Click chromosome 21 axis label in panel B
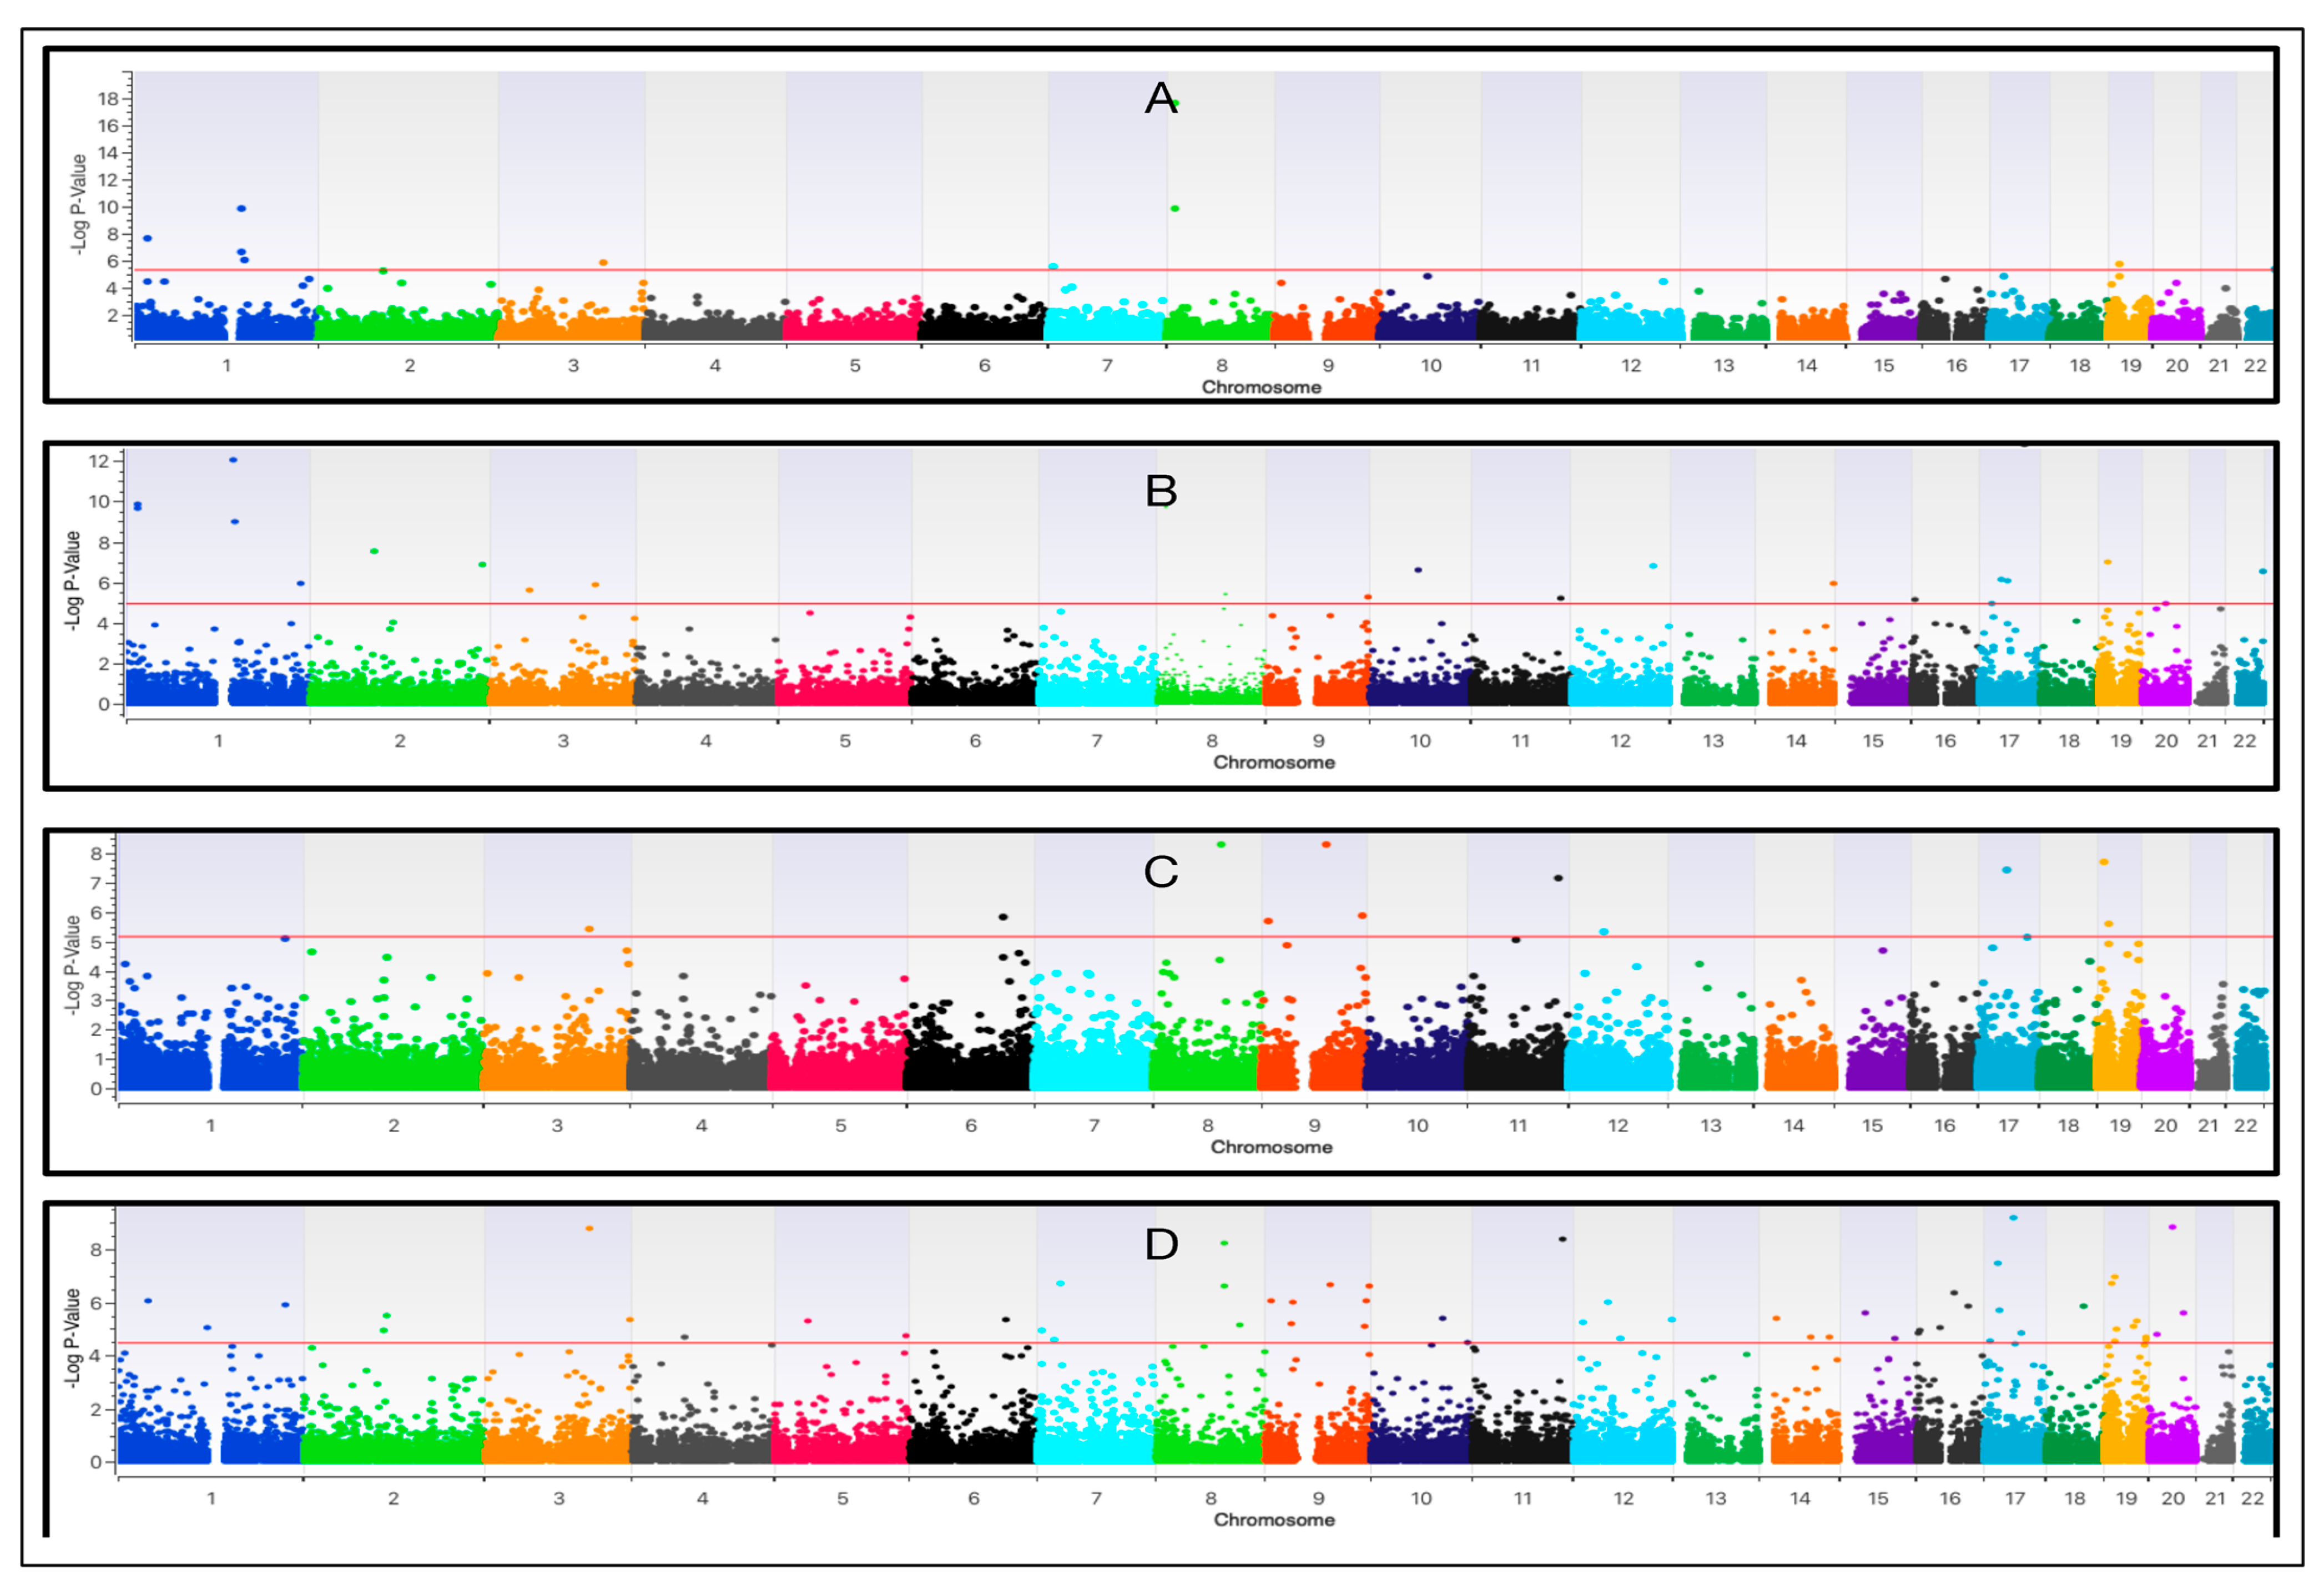The width and height of the screenshot is (2324, 1585). tap(2207, 741)
